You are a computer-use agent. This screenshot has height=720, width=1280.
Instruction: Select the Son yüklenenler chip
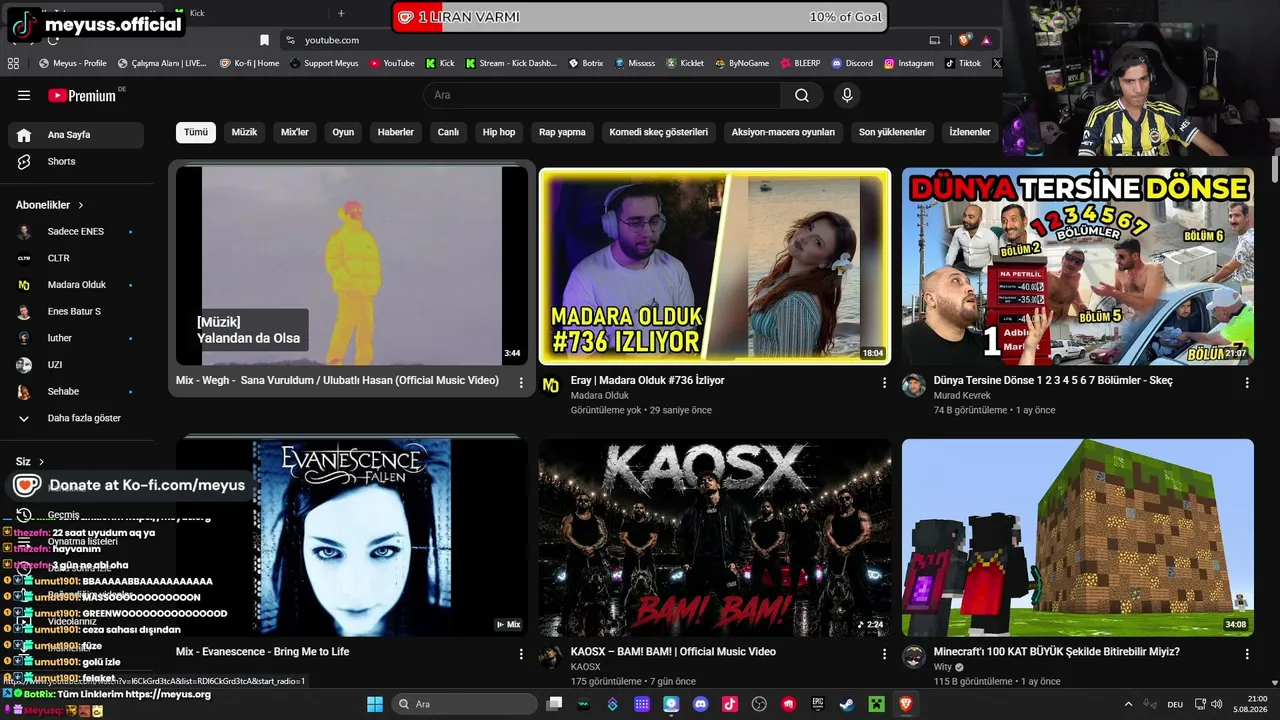892,132
